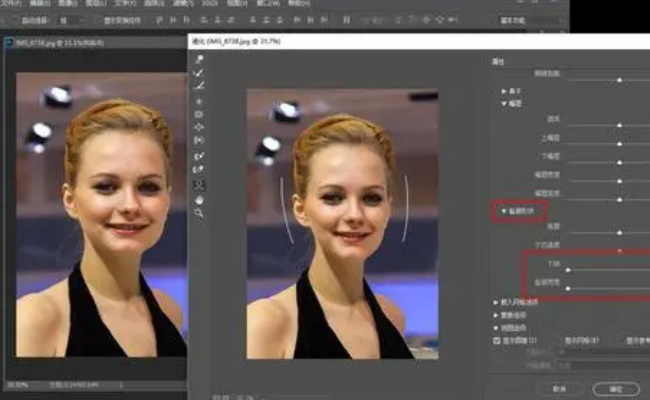650x400 pixels.
Task: Select the Face tool in Liquify toolbar
Action: 199,185
